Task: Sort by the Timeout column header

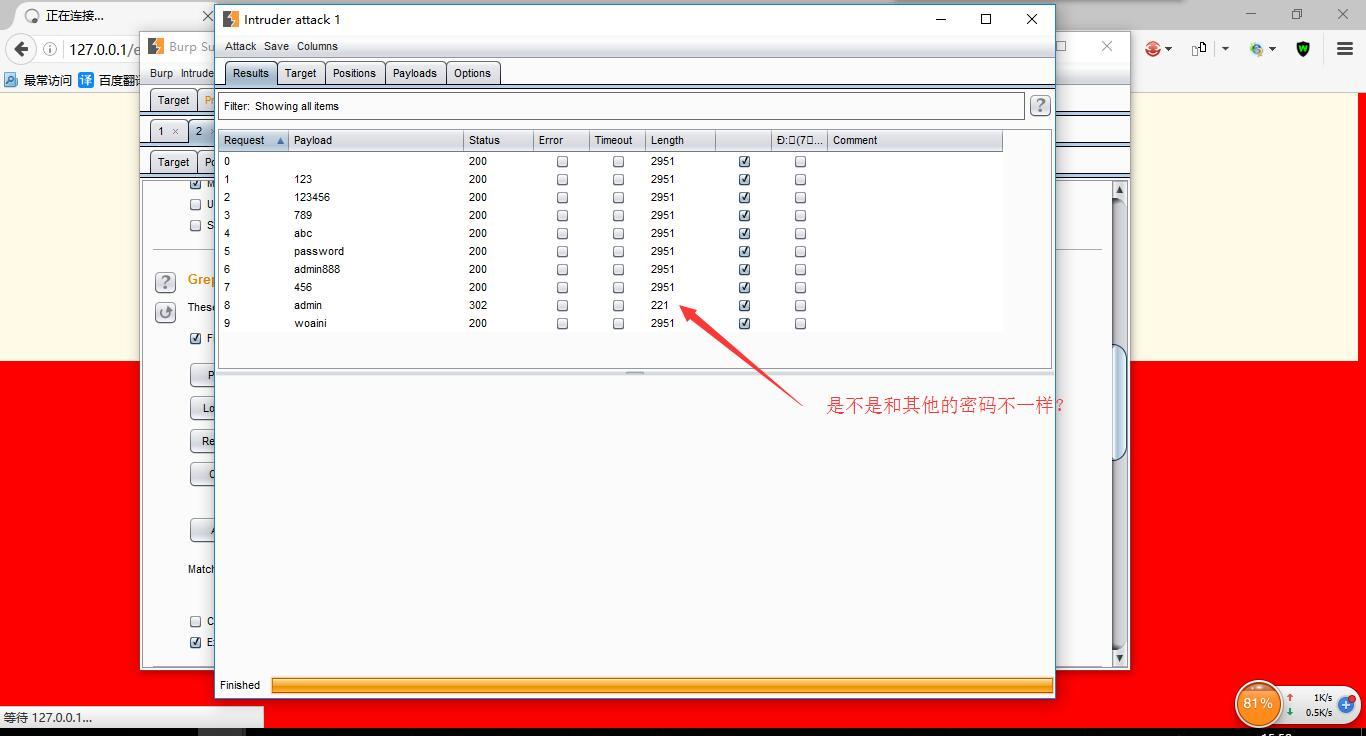Action: click(617, 140)
